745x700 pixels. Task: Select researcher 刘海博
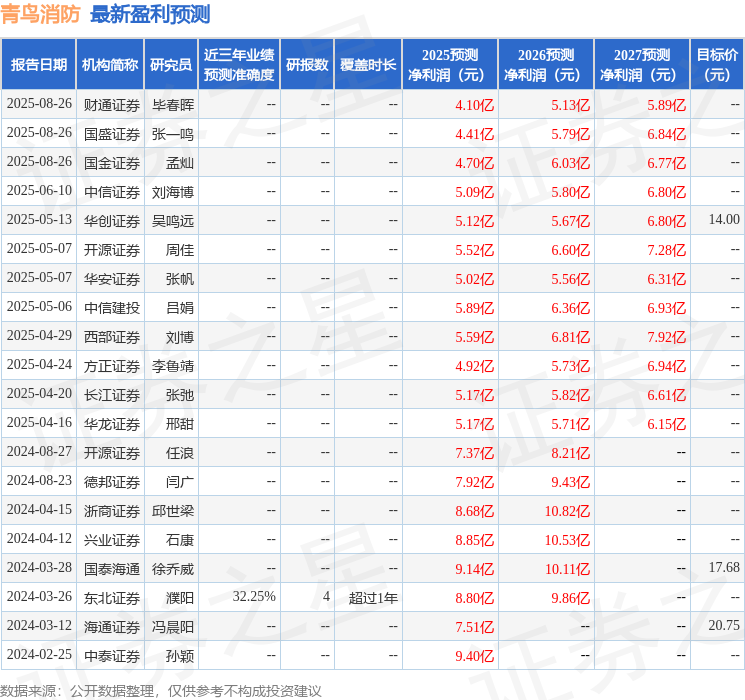[173, 192]
